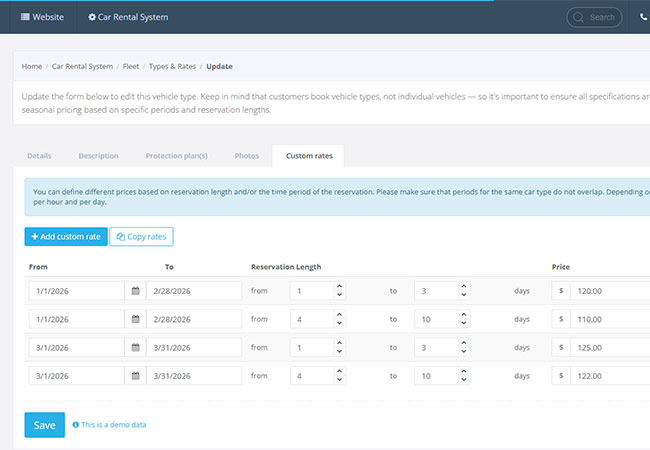The width and height of the screenshot is (650, 450).
Task: Decrease the first row's 'to' days value
Action: click(x=464, y=295)
